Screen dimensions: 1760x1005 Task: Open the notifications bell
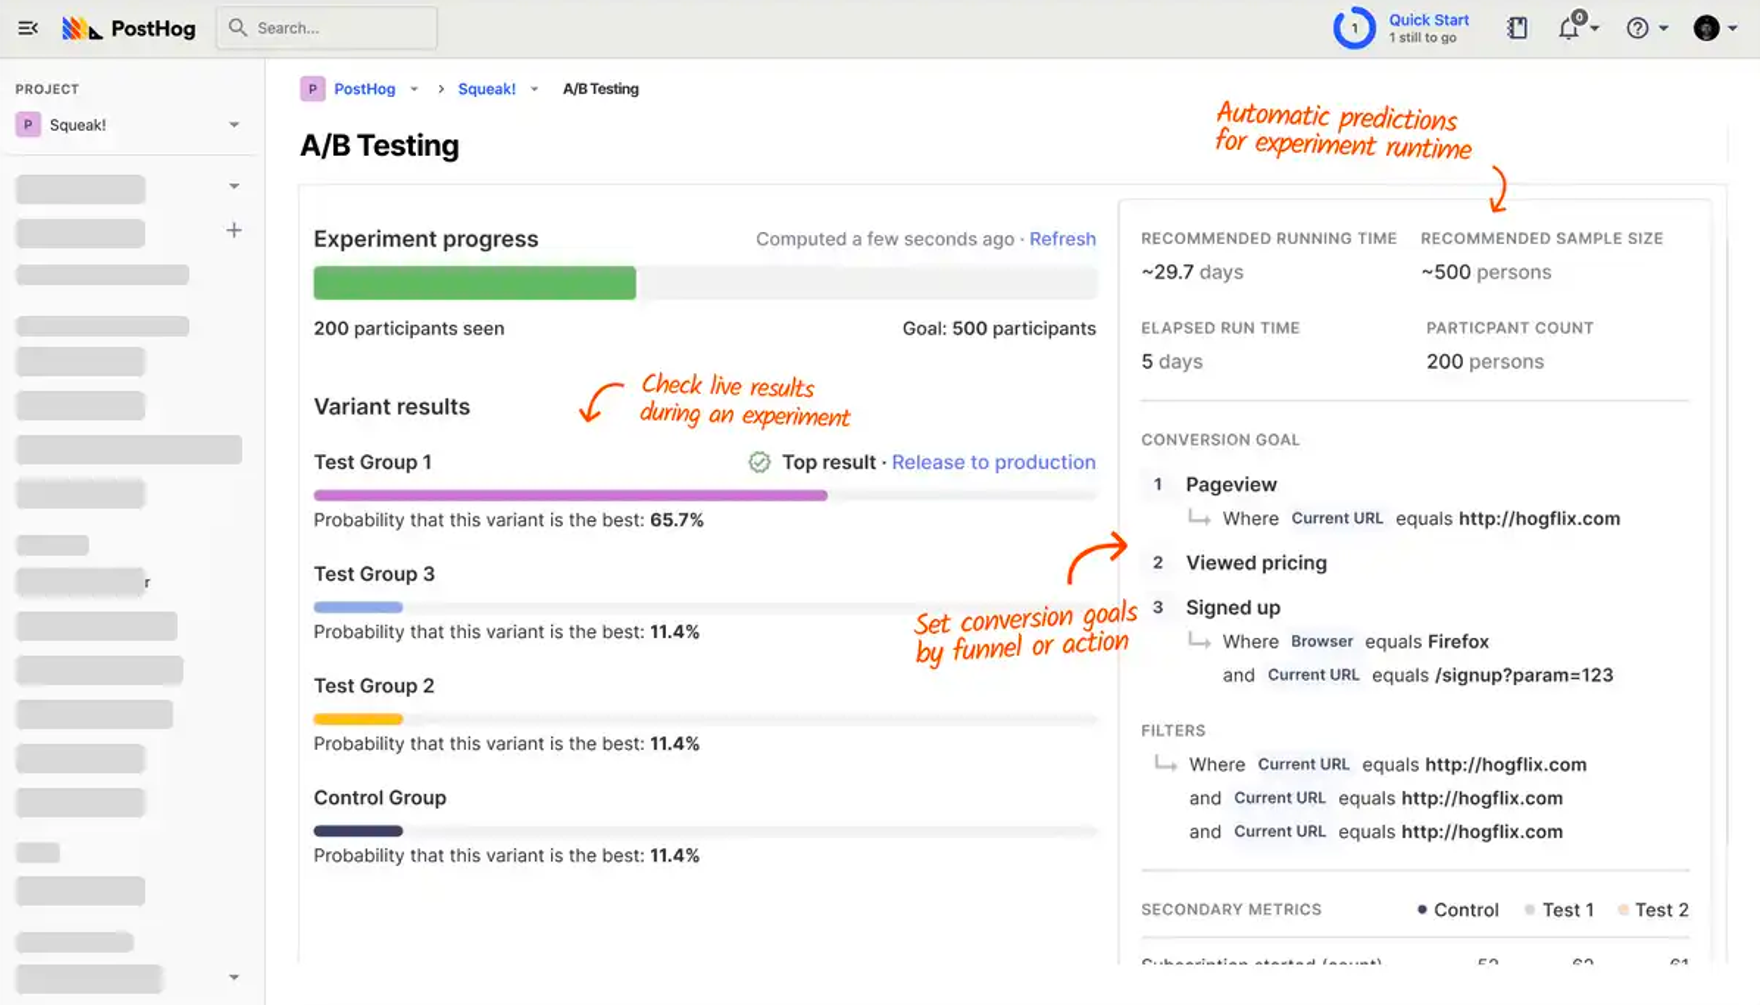1569,28
